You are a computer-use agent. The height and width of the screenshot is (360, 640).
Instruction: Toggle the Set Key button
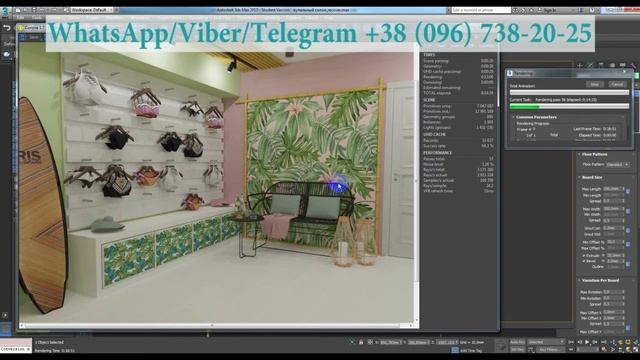click(518, 350)
